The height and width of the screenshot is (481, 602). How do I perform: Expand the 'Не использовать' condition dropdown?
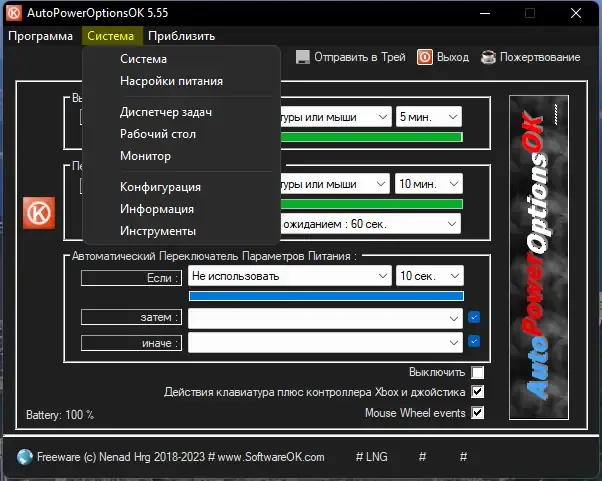290,276
